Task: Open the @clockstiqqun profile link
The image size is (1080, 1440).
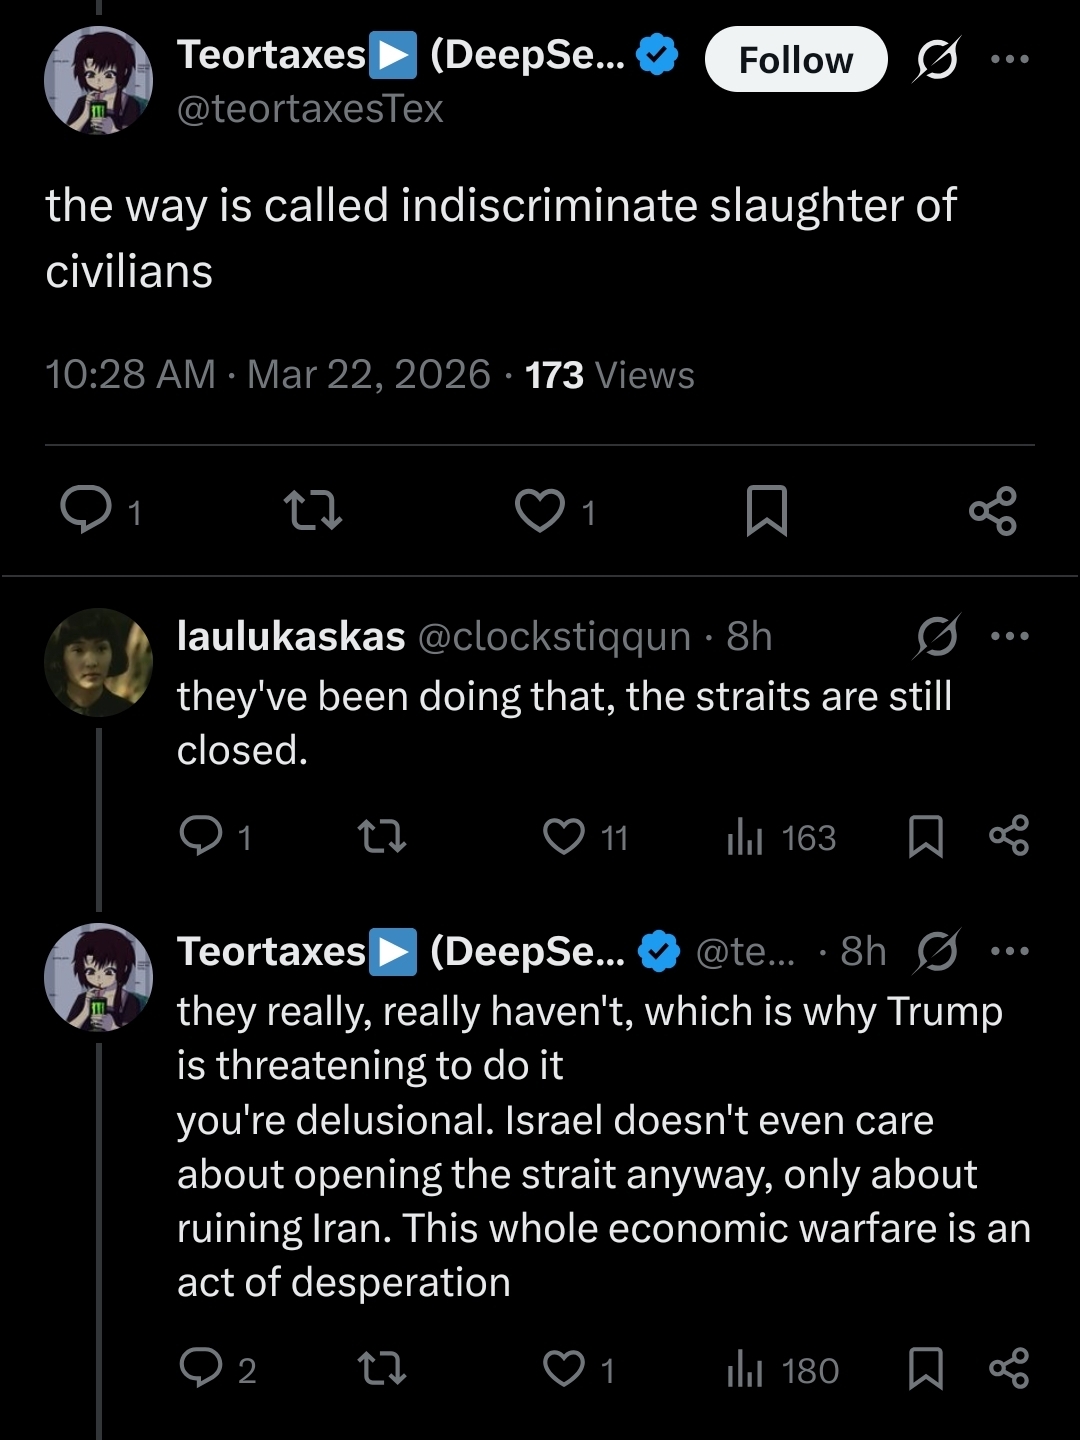Action: (x=554, y=636)
